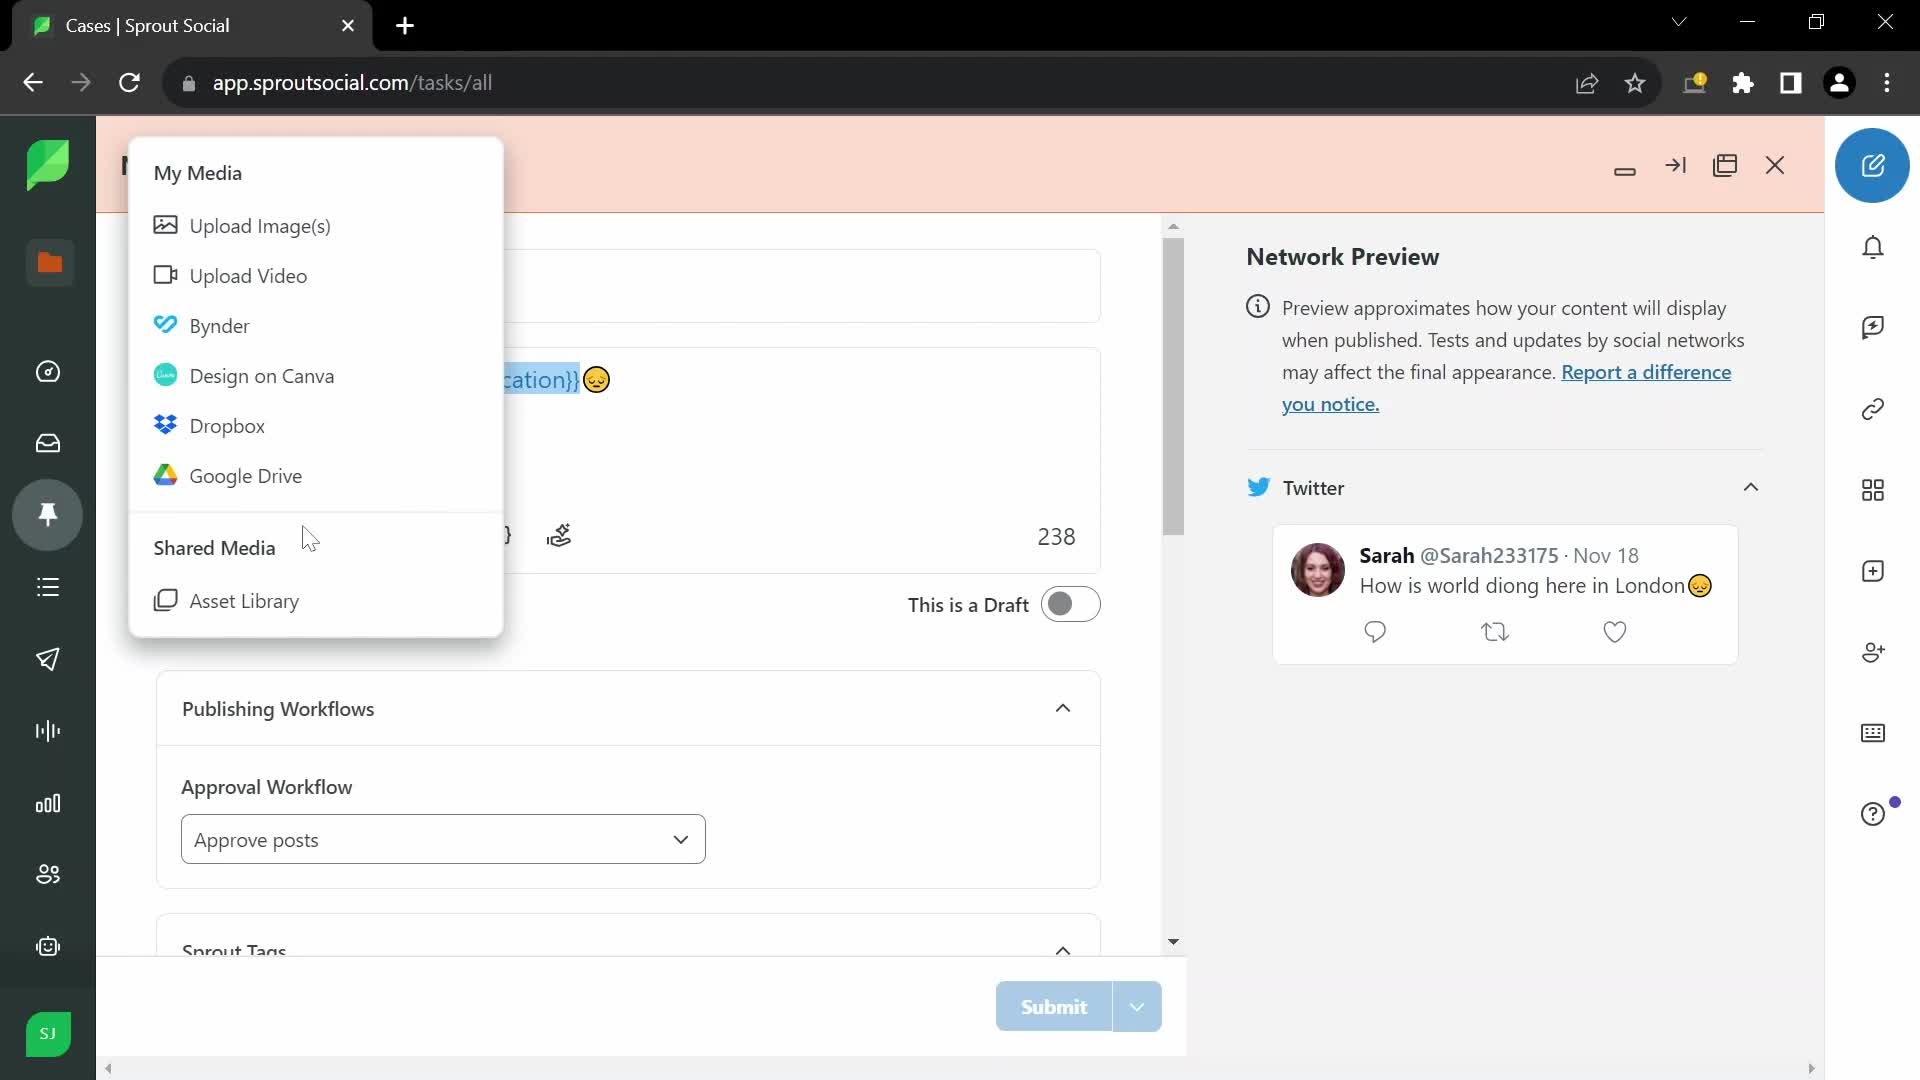Expand the Publishing Workflows section
Image resolution: width=1920 pixels, height=1080 pixels.
[x=1063, y=708]
